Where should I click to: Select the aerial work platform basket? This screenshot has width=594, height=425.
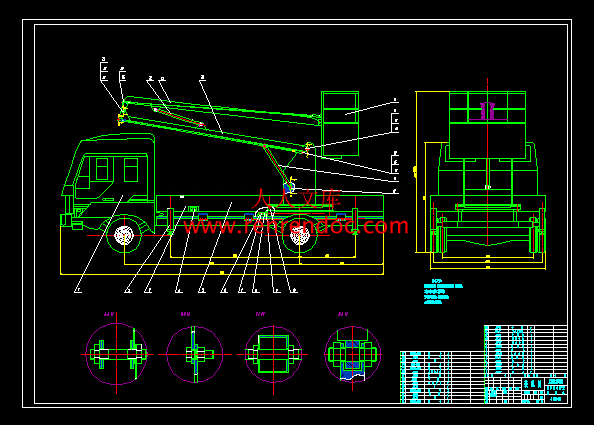click(x=340, y=123)
